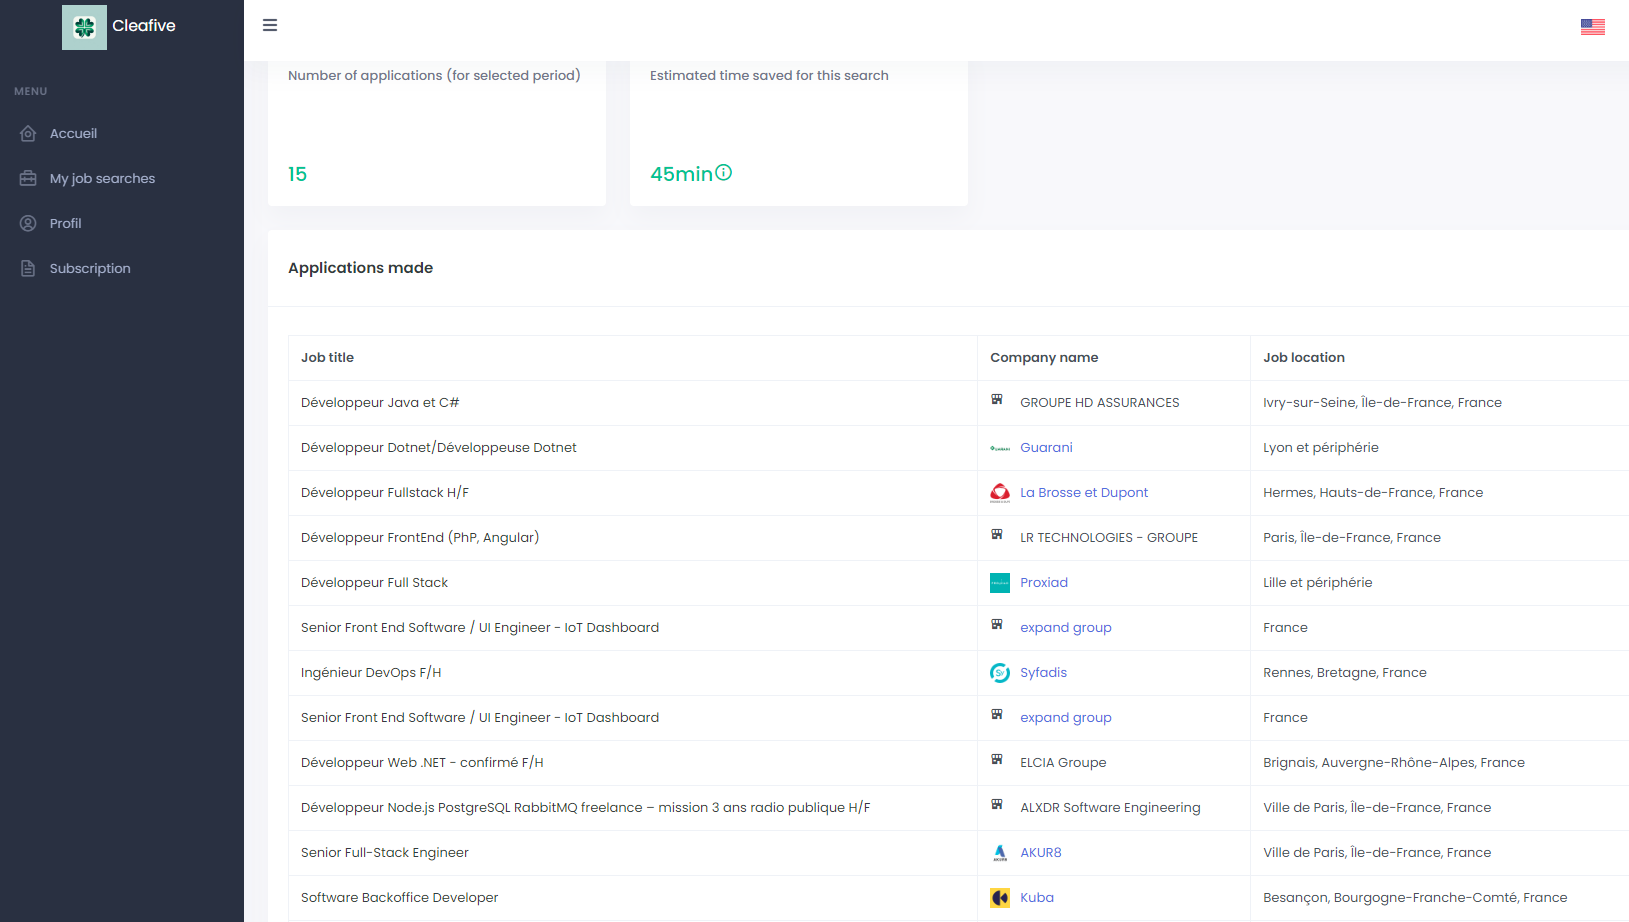1629x922 pixels.
Task: Click the Besançon, Bourgogne-Franche-Comté location
Action: pyautogui.click(x=1415, y=898)
